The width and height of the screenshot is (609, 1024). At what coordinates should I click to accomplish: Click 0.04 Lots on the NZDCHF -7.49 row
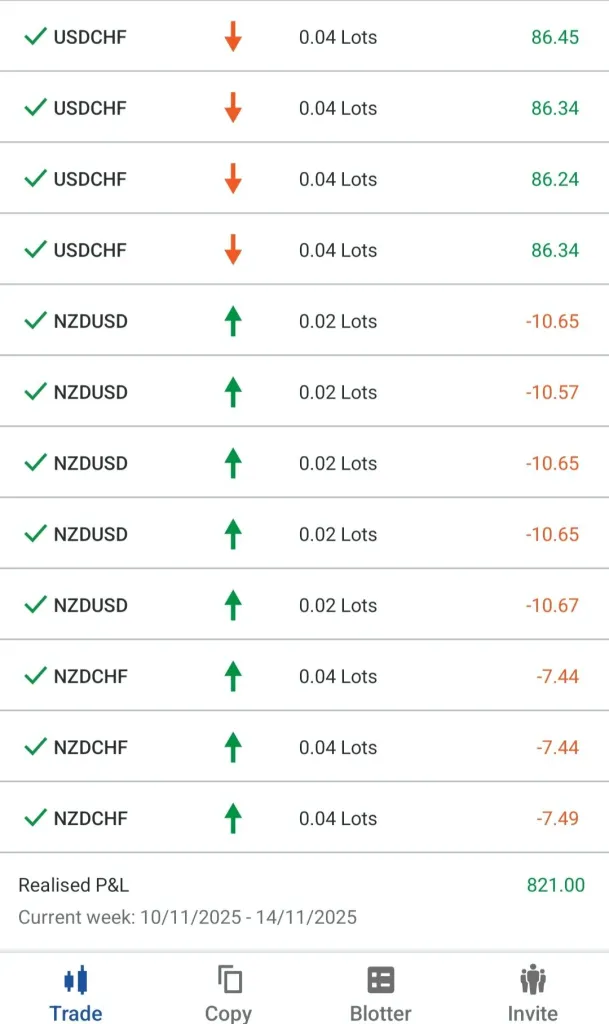[338, 818]
